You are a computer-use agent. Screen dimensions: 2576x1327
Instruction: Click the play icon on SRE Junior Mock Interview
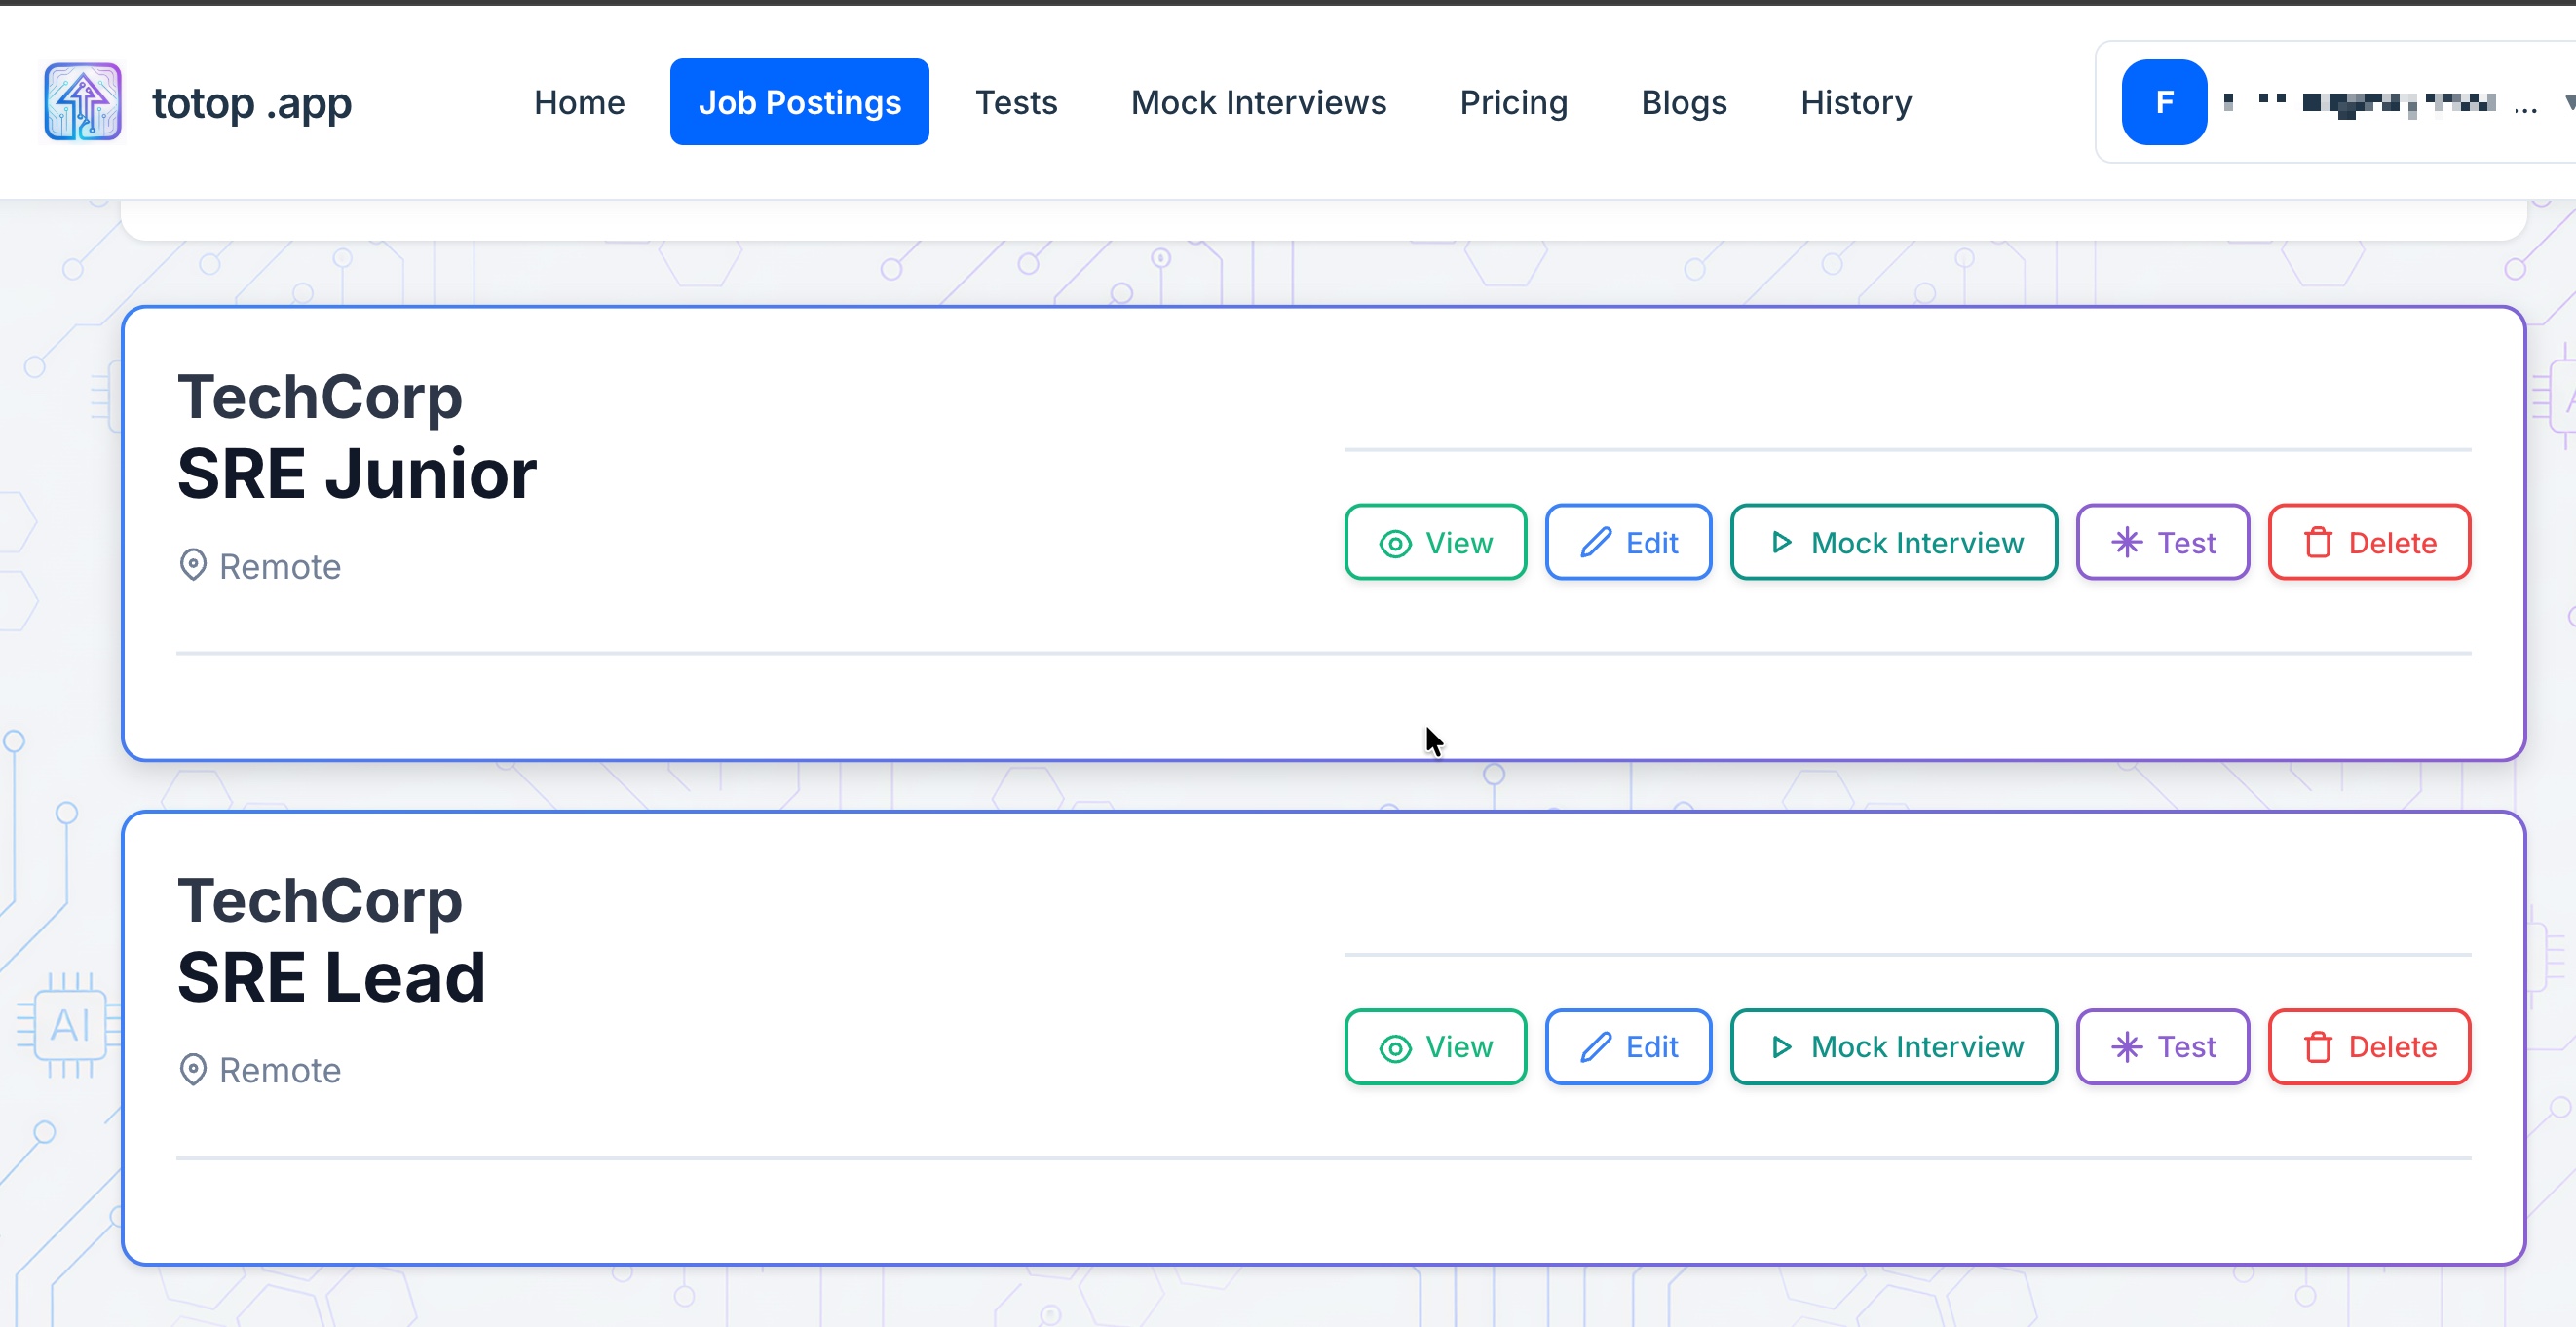pyautogui.click(x=1781, y=542)
